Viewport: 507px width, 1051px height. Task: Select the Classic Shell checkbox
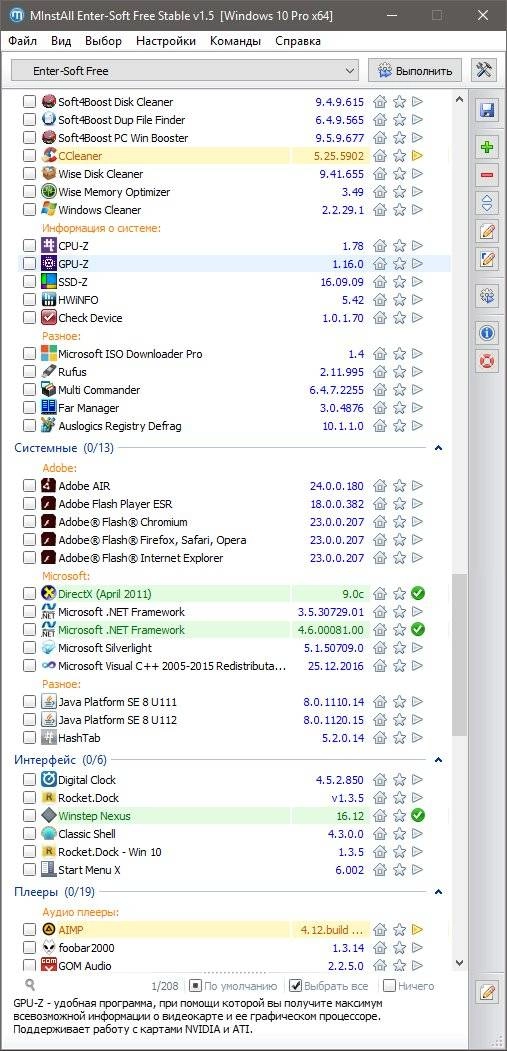tap(29, 834)
